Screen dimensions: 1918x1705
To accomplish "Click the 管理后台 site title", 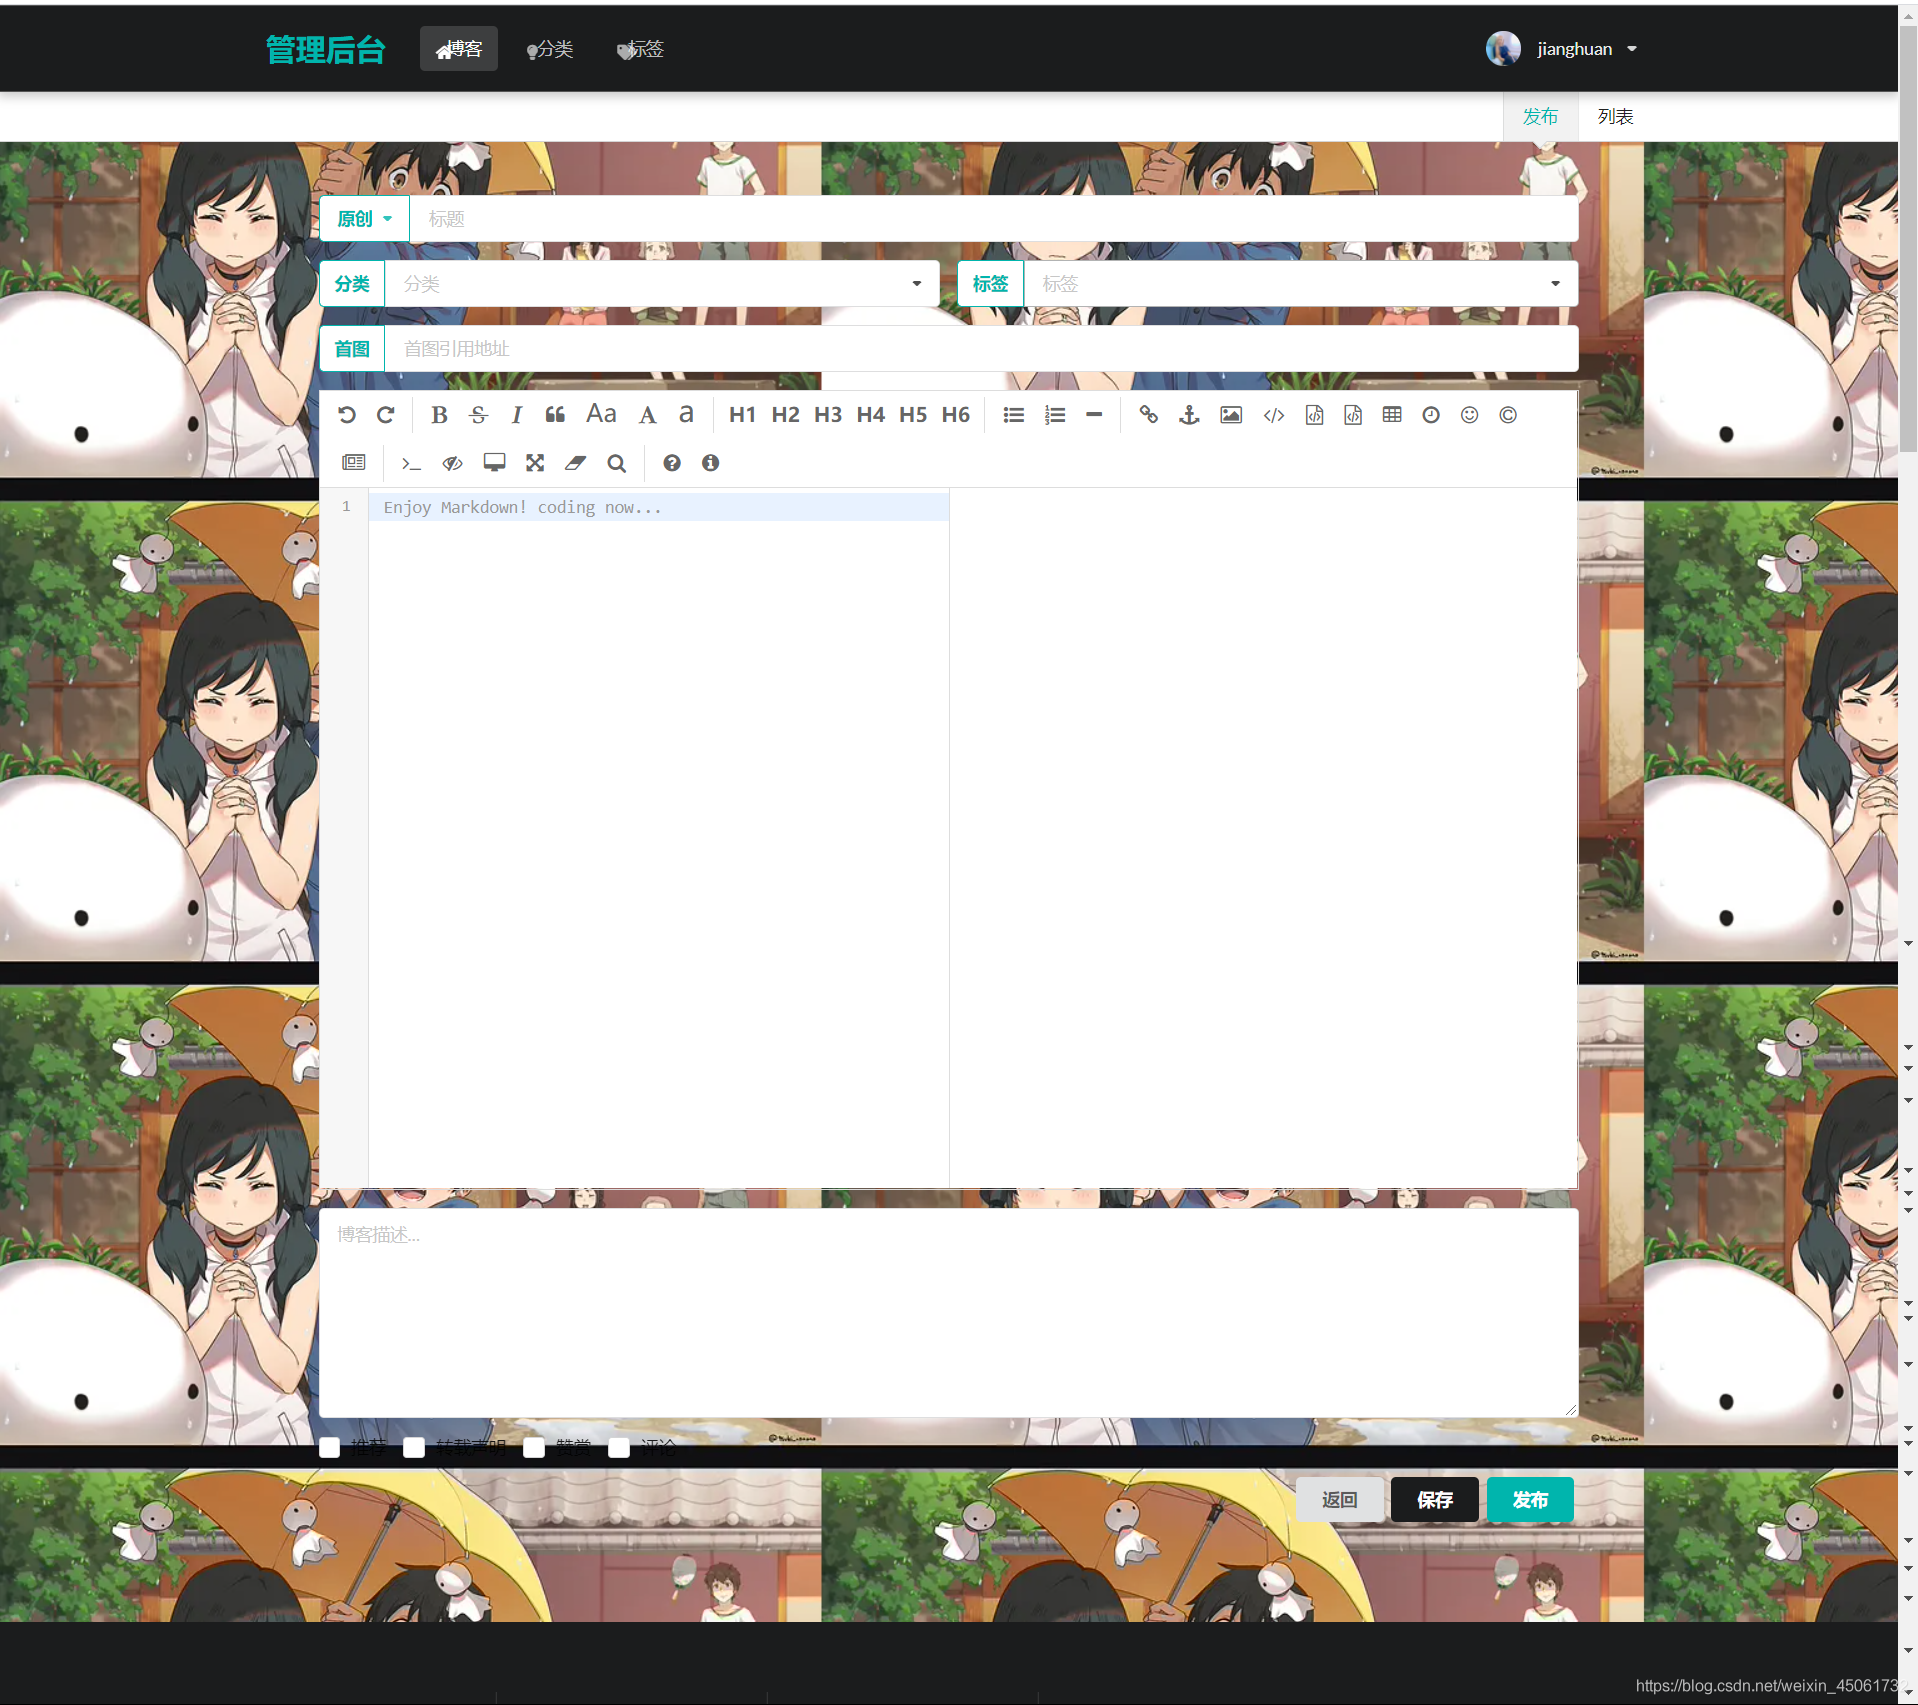I will 326,49.
